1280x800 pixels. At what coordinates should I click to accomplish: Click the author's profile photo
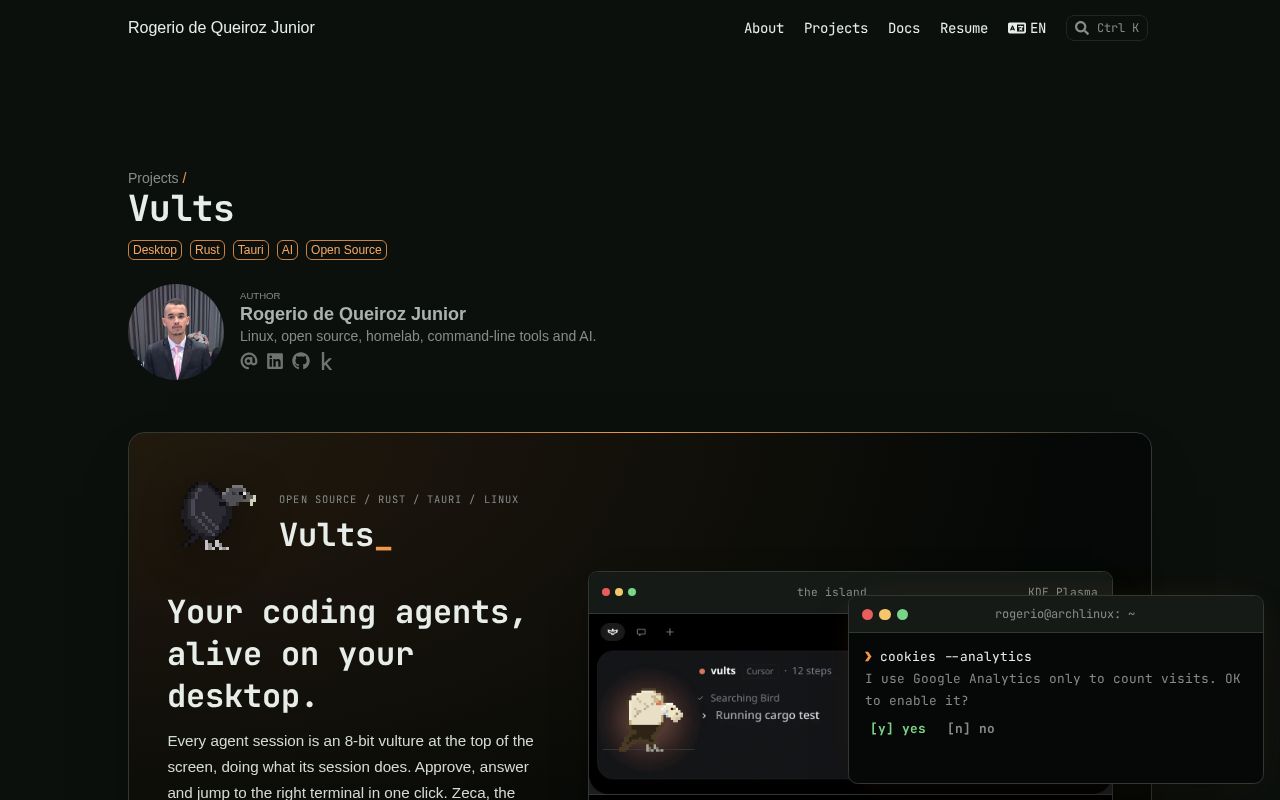(176, 332)
